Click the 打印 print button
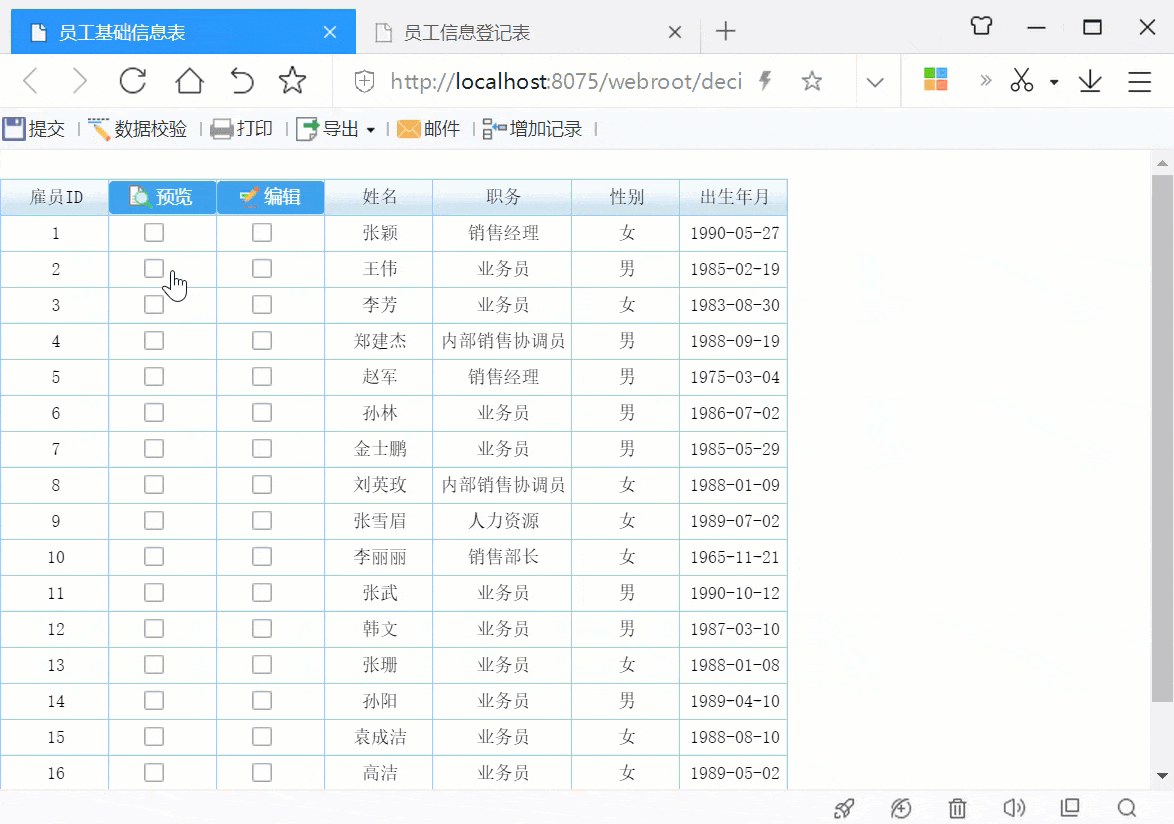The height and width of the screenshot is (824, 1174). point(241,129)
